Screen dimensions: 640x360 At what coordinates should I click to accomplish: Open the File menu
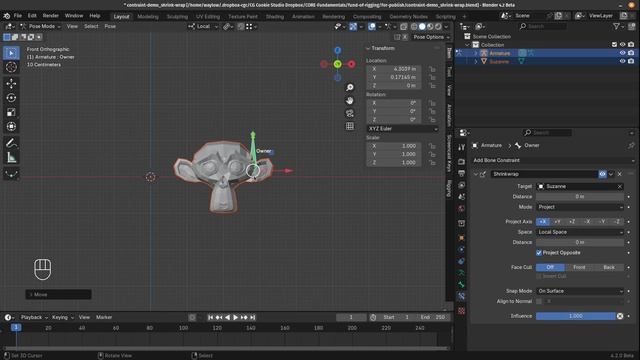18,16
